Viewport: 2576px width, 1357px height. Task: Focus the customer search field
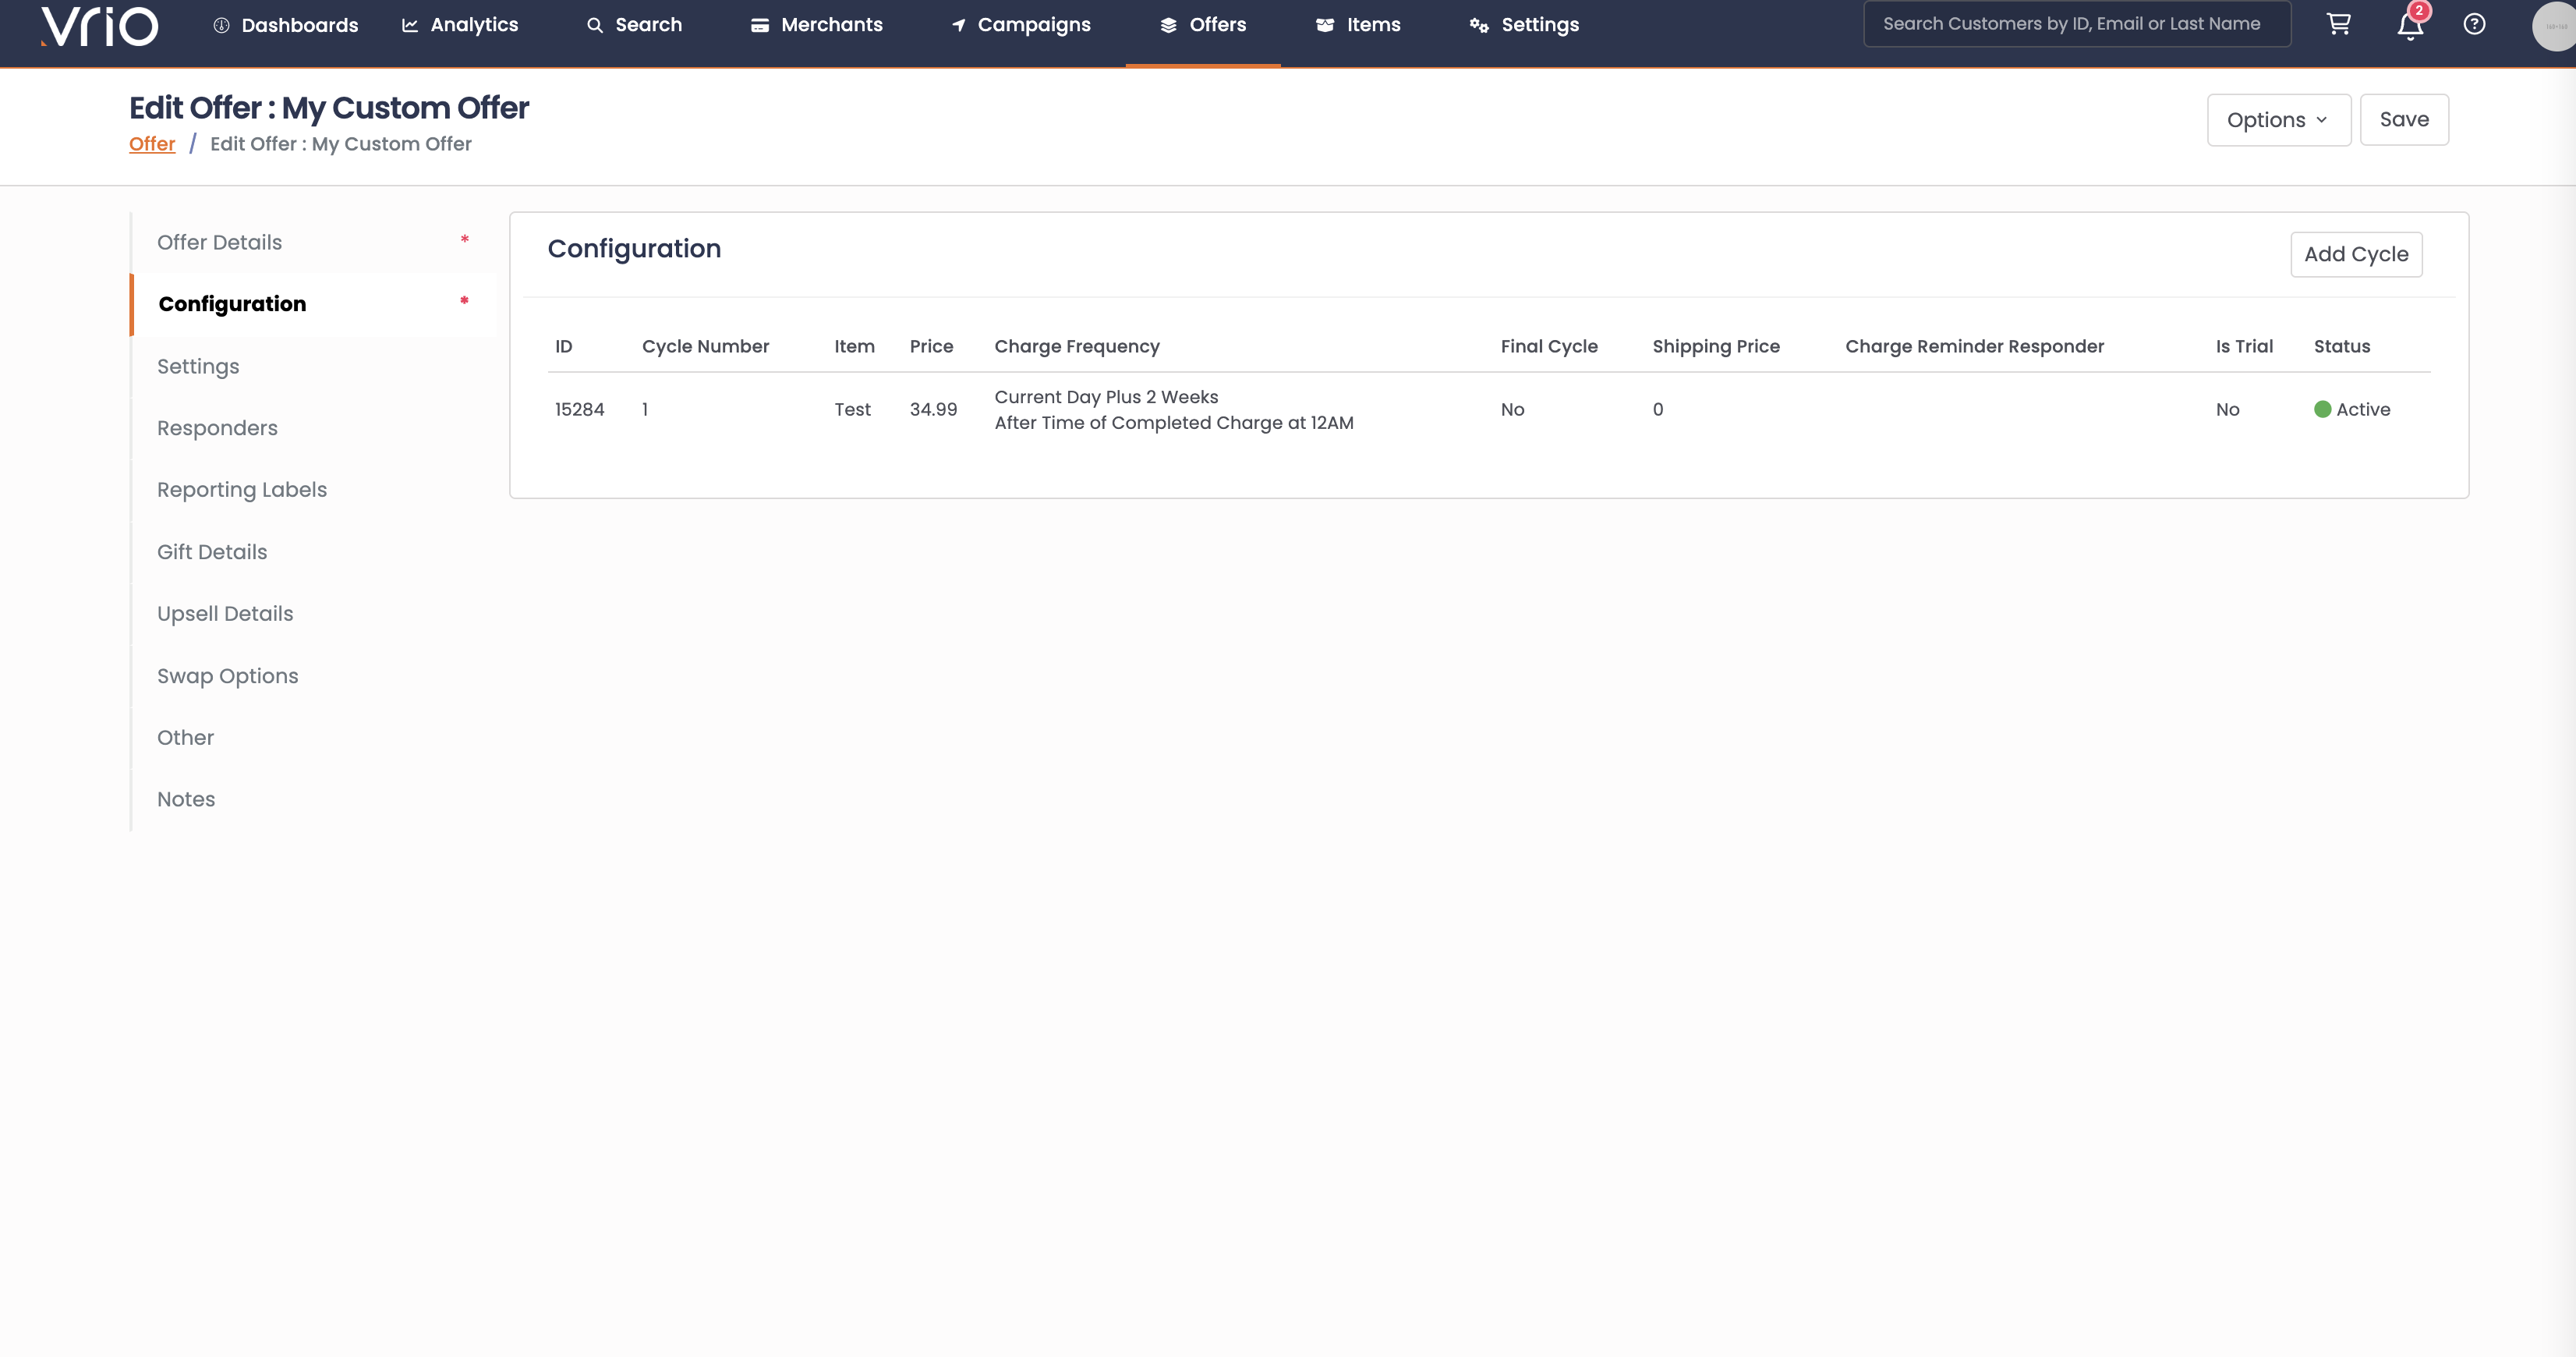(2077, 24)
